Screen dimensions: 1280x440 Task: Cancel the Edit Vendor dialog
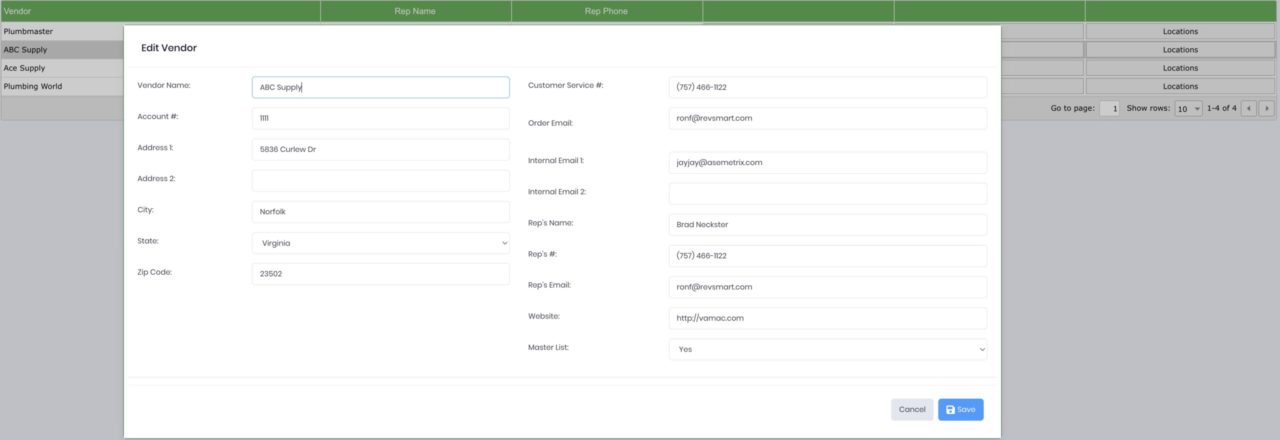[912, 409]
